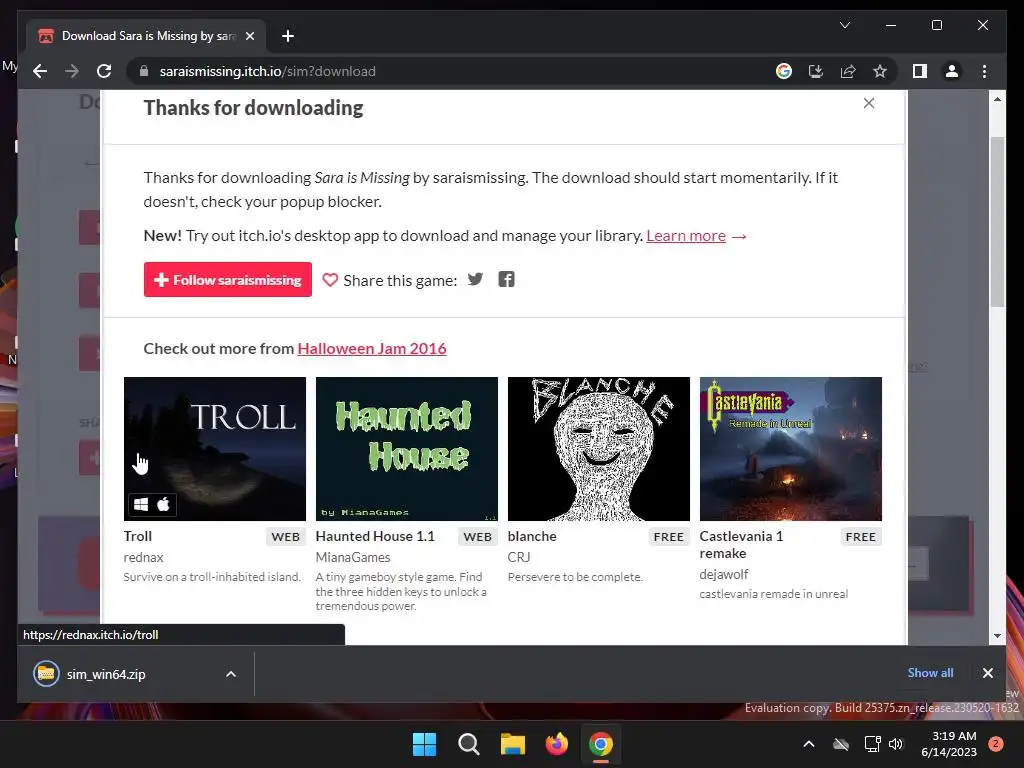Go back to the previous page

(40, 71)
